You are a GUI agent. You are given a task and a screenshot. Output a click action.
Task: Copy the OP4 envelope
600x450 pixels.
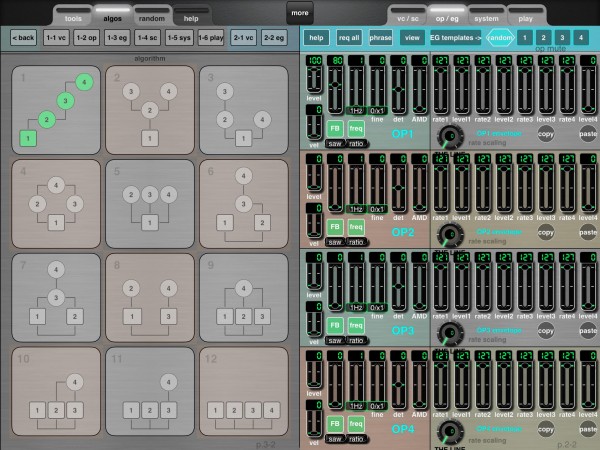546,429
